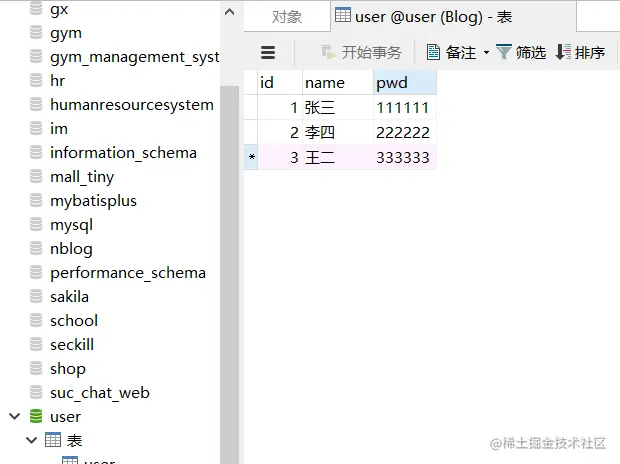This screenshot has height=464, width=620.
Task: Select the sakila database
Action: pyautogui.click(x=69, y=297)
